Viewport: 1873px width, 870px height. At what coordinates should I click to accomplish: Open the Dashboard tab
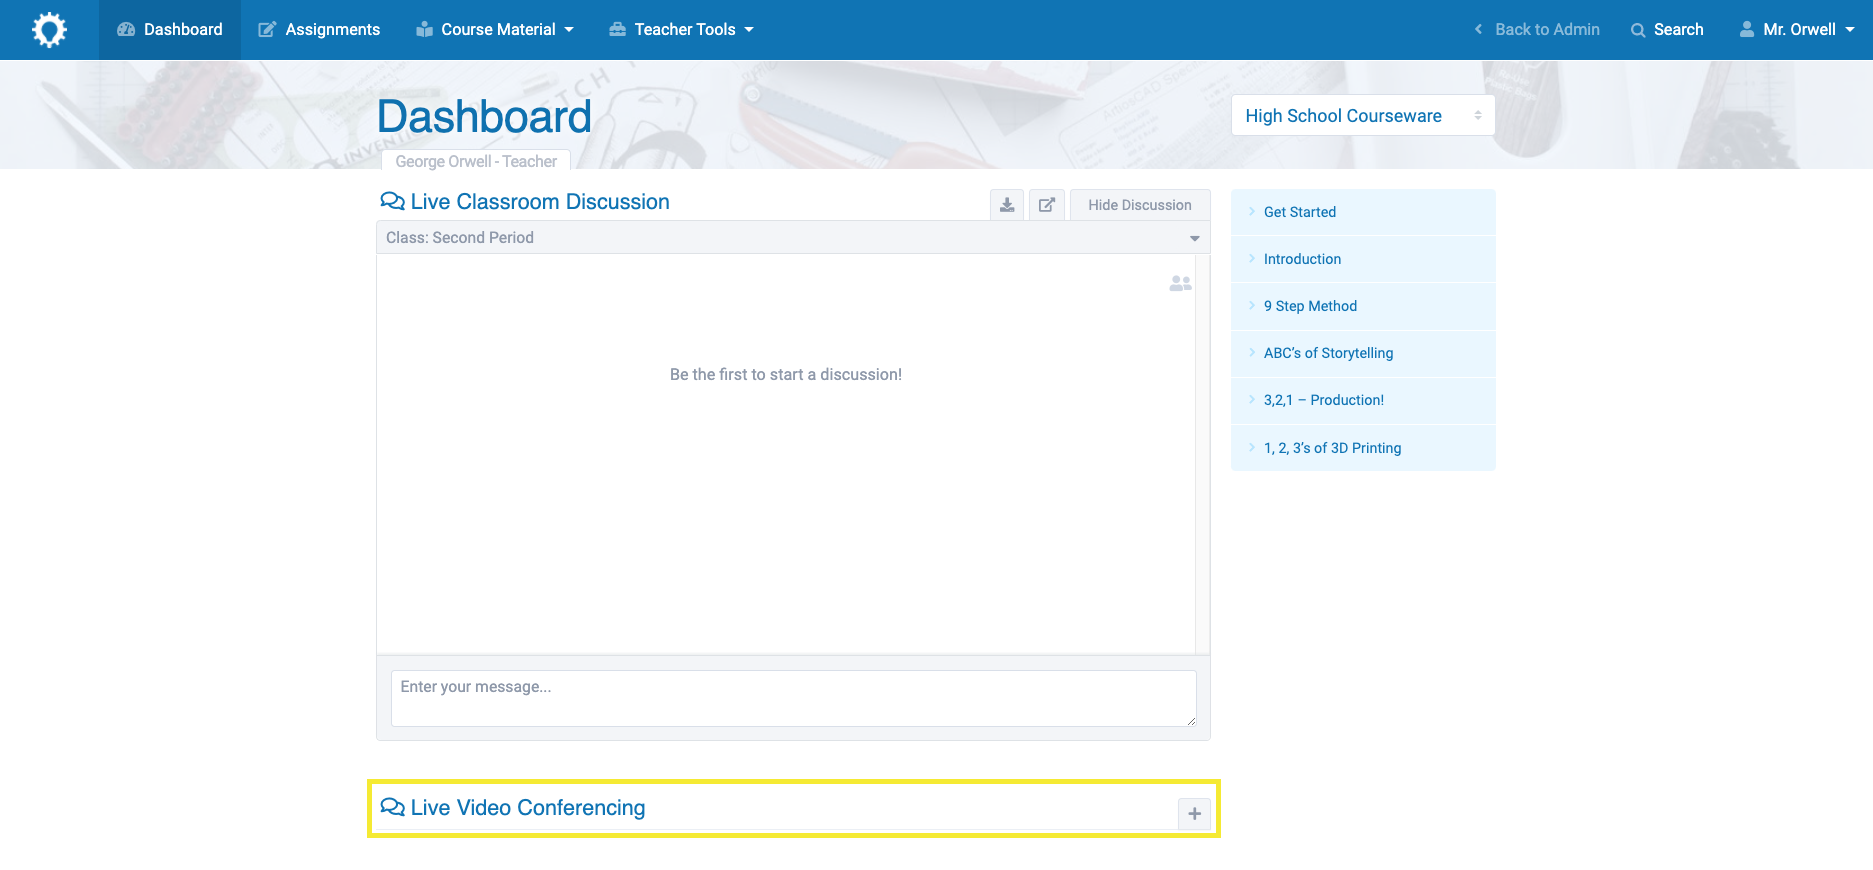click(x=170, y=30)
